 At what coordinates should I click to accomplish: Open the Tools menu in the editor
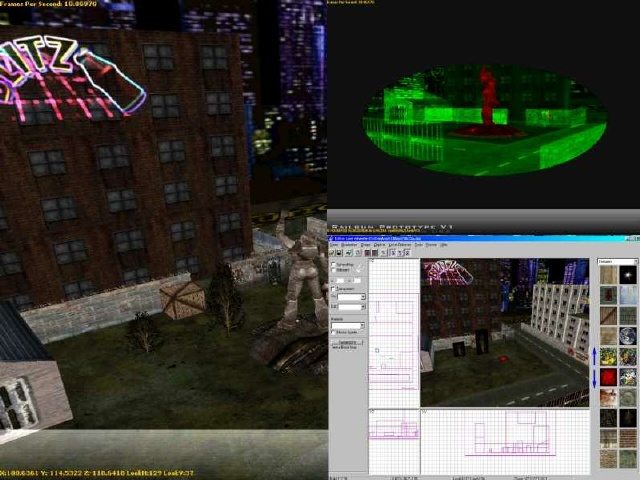[x=419, y=245]
